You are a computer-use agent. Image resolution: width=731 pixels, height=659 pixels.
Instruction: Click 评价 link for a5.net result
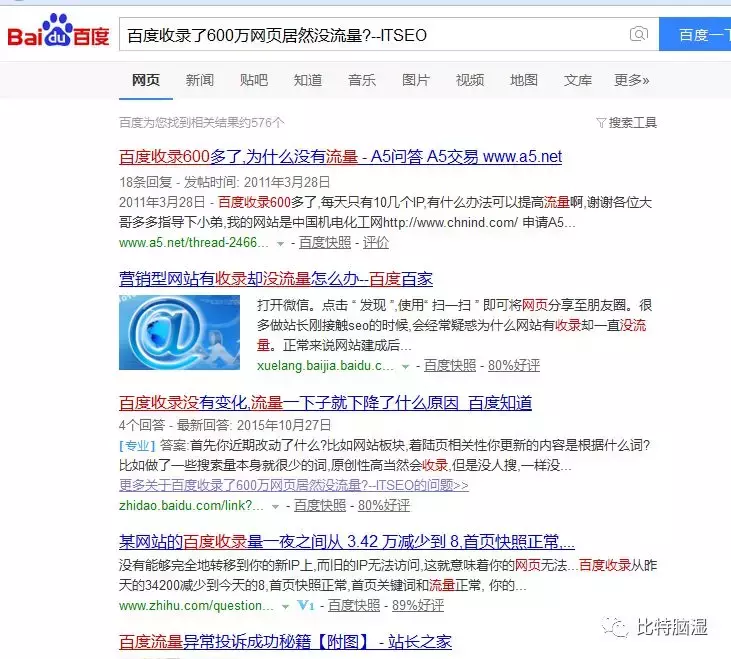tap(375, 243)
